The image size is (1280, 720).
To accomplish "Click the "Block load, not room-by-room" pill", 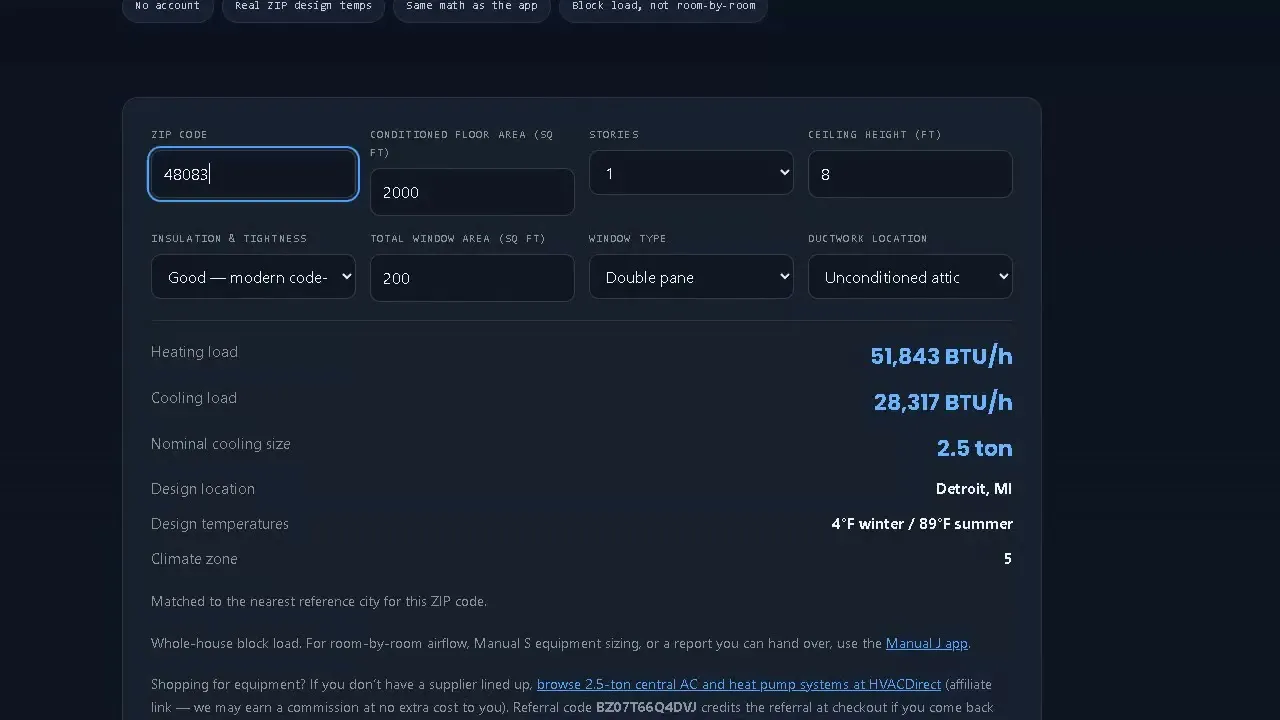I will click(x=663, y=6).
